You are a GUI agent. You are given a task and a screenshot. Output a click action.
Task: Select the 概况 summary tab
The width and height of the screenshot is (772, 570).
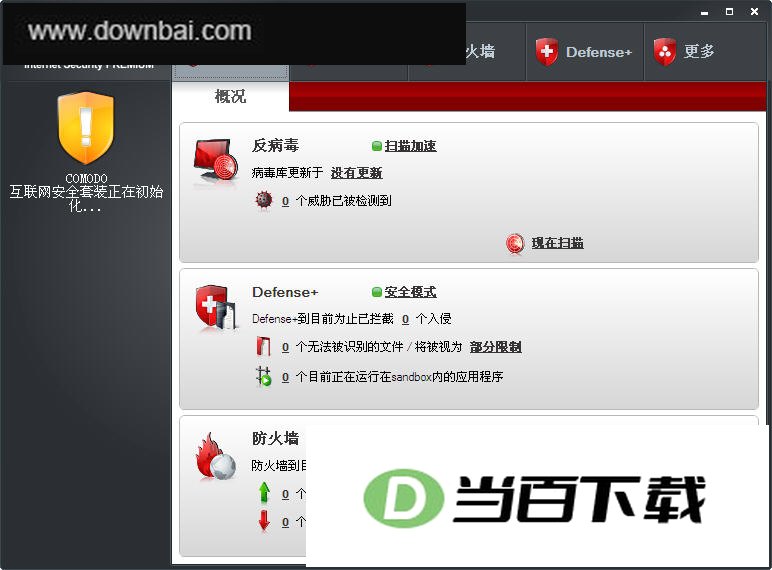coord(230,96)
